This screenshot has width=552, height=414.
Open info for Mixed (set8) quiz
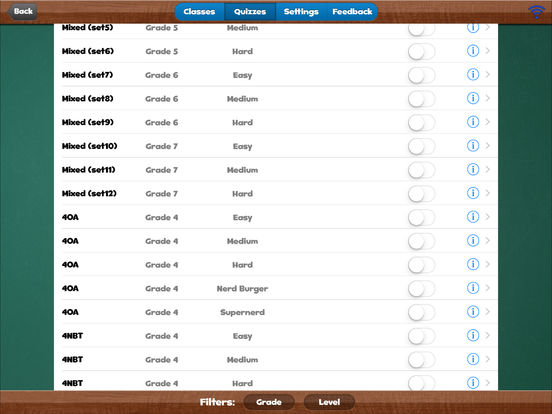(x=473, y=98)
